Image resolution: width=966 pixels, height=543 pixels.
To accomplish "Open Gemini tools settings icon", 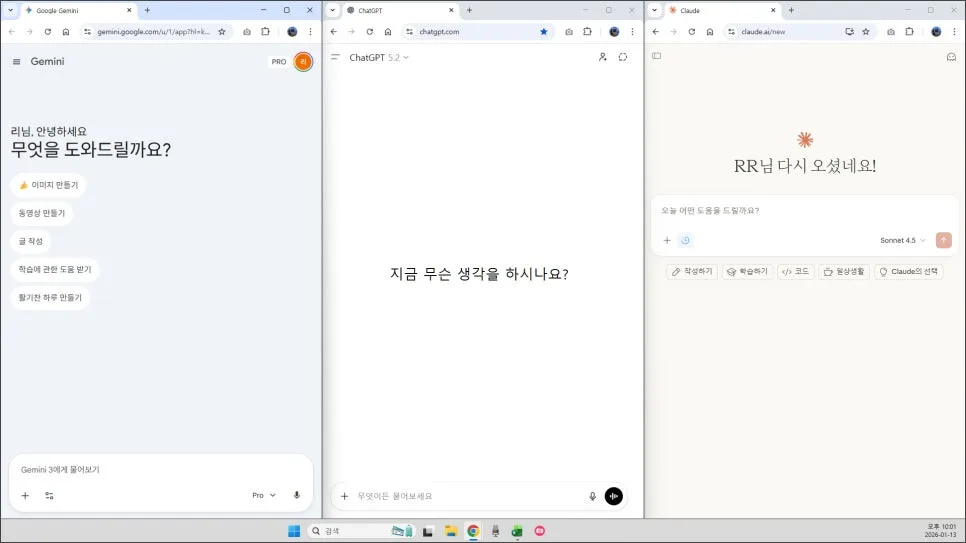I will click(49, 496).
